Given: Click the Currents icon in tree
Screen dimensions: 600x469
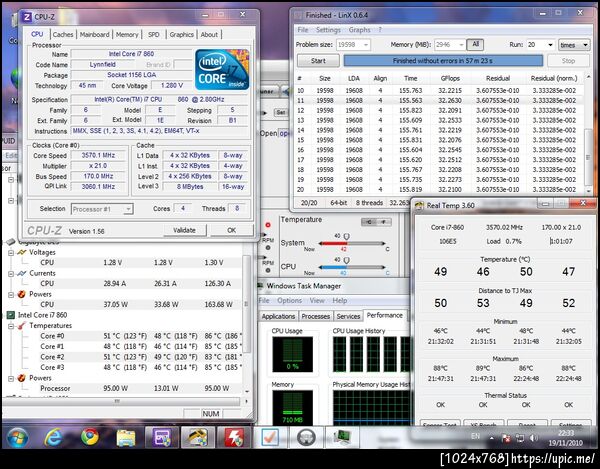Looking at the screenshot, I should point(22,273).
